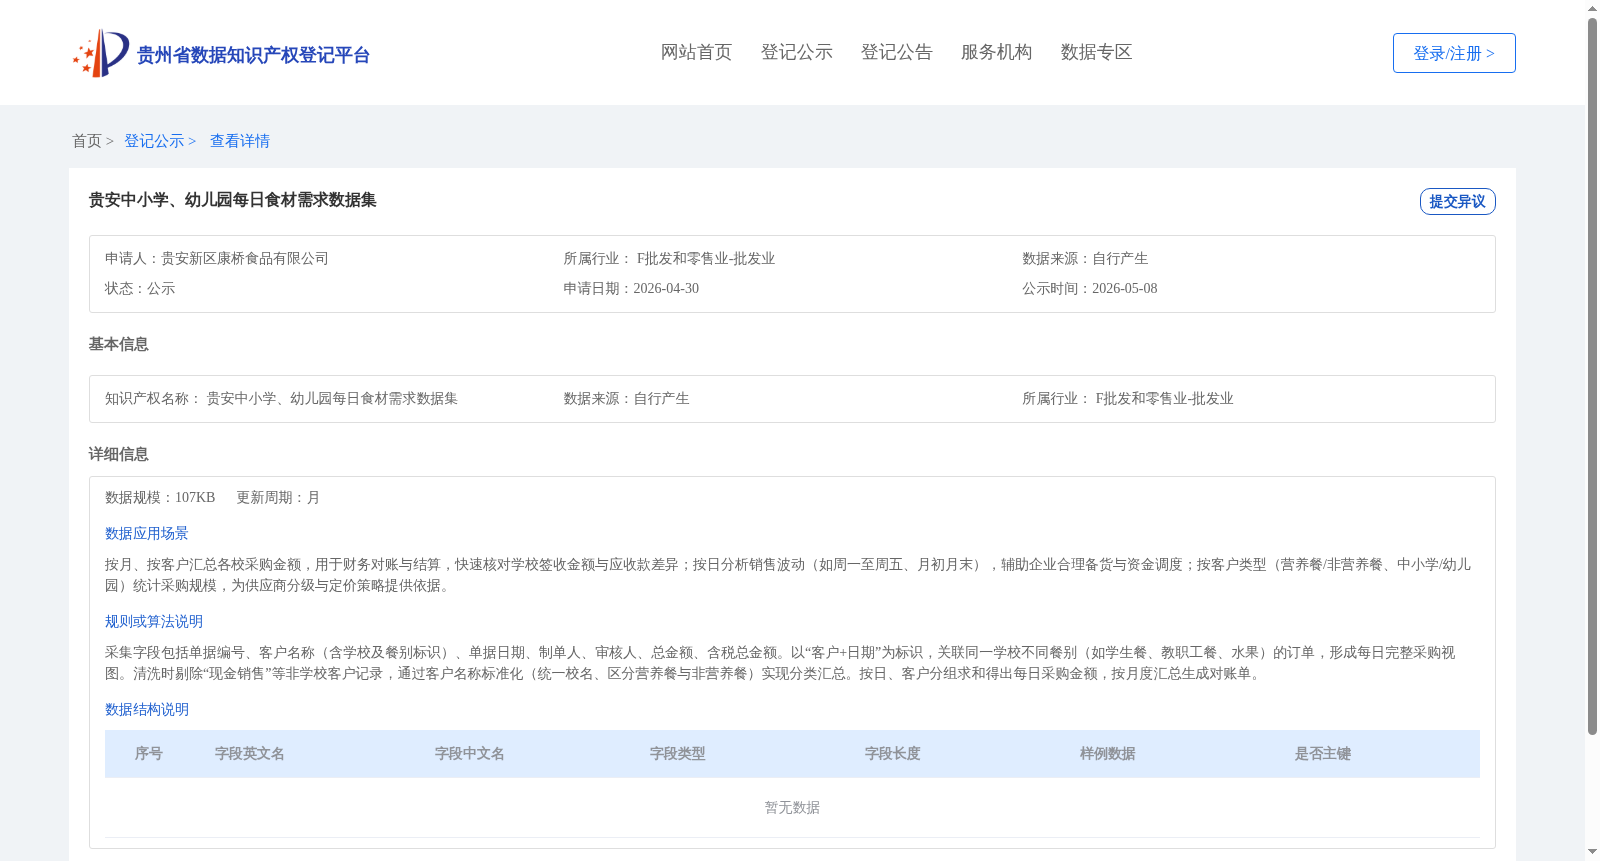Screen dimensions: 1600x861
Task: Open 登记公告 navigation menu
Action: (x=896, y=52)
